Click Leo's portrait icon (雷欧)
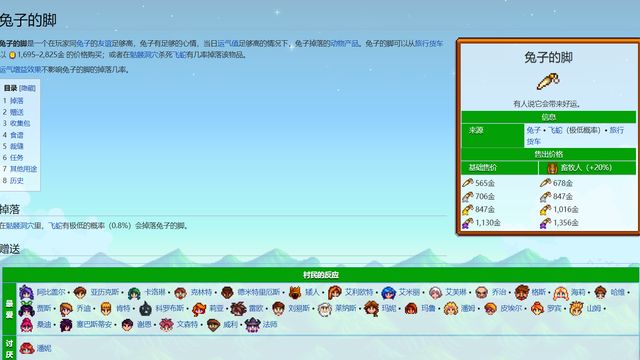 click(238, 309)
